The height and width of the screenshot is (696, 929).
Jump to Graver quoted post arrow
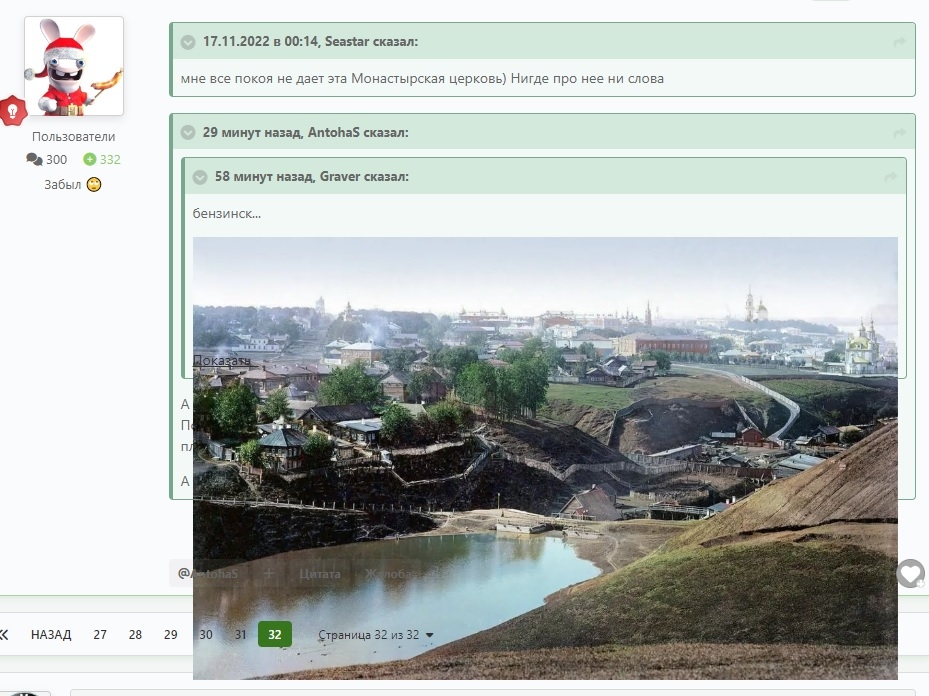(890, 177)
